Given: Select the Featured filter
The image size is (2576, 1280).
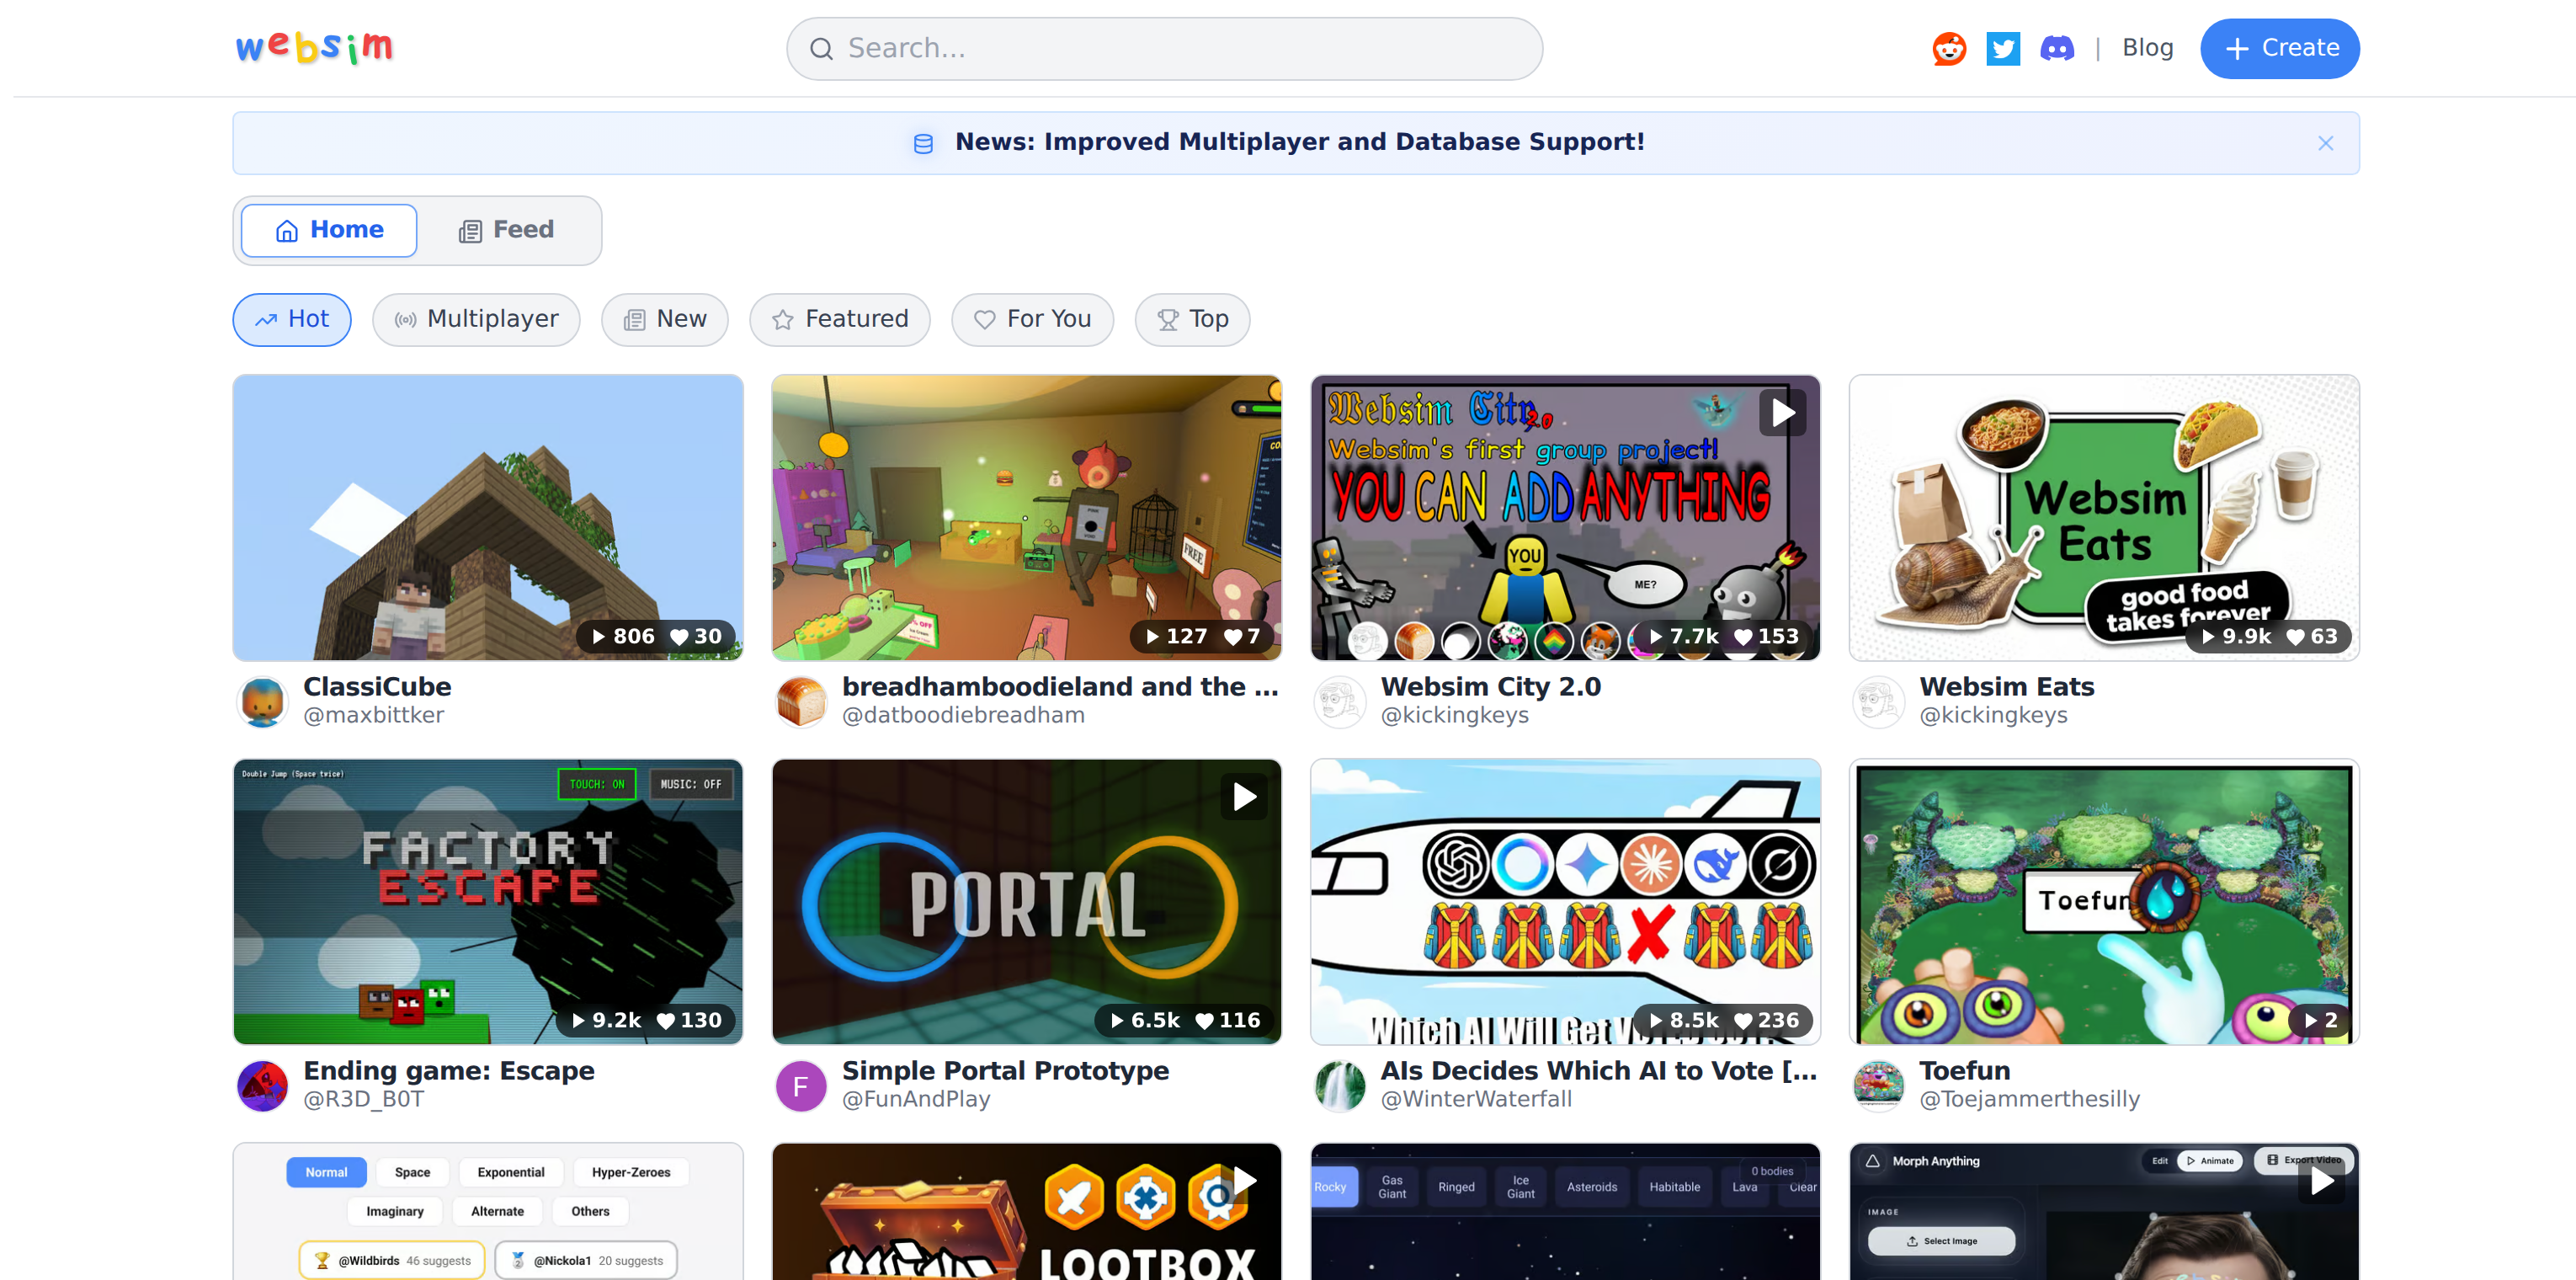Looking at the screenshot, I should tap(840, 319).
